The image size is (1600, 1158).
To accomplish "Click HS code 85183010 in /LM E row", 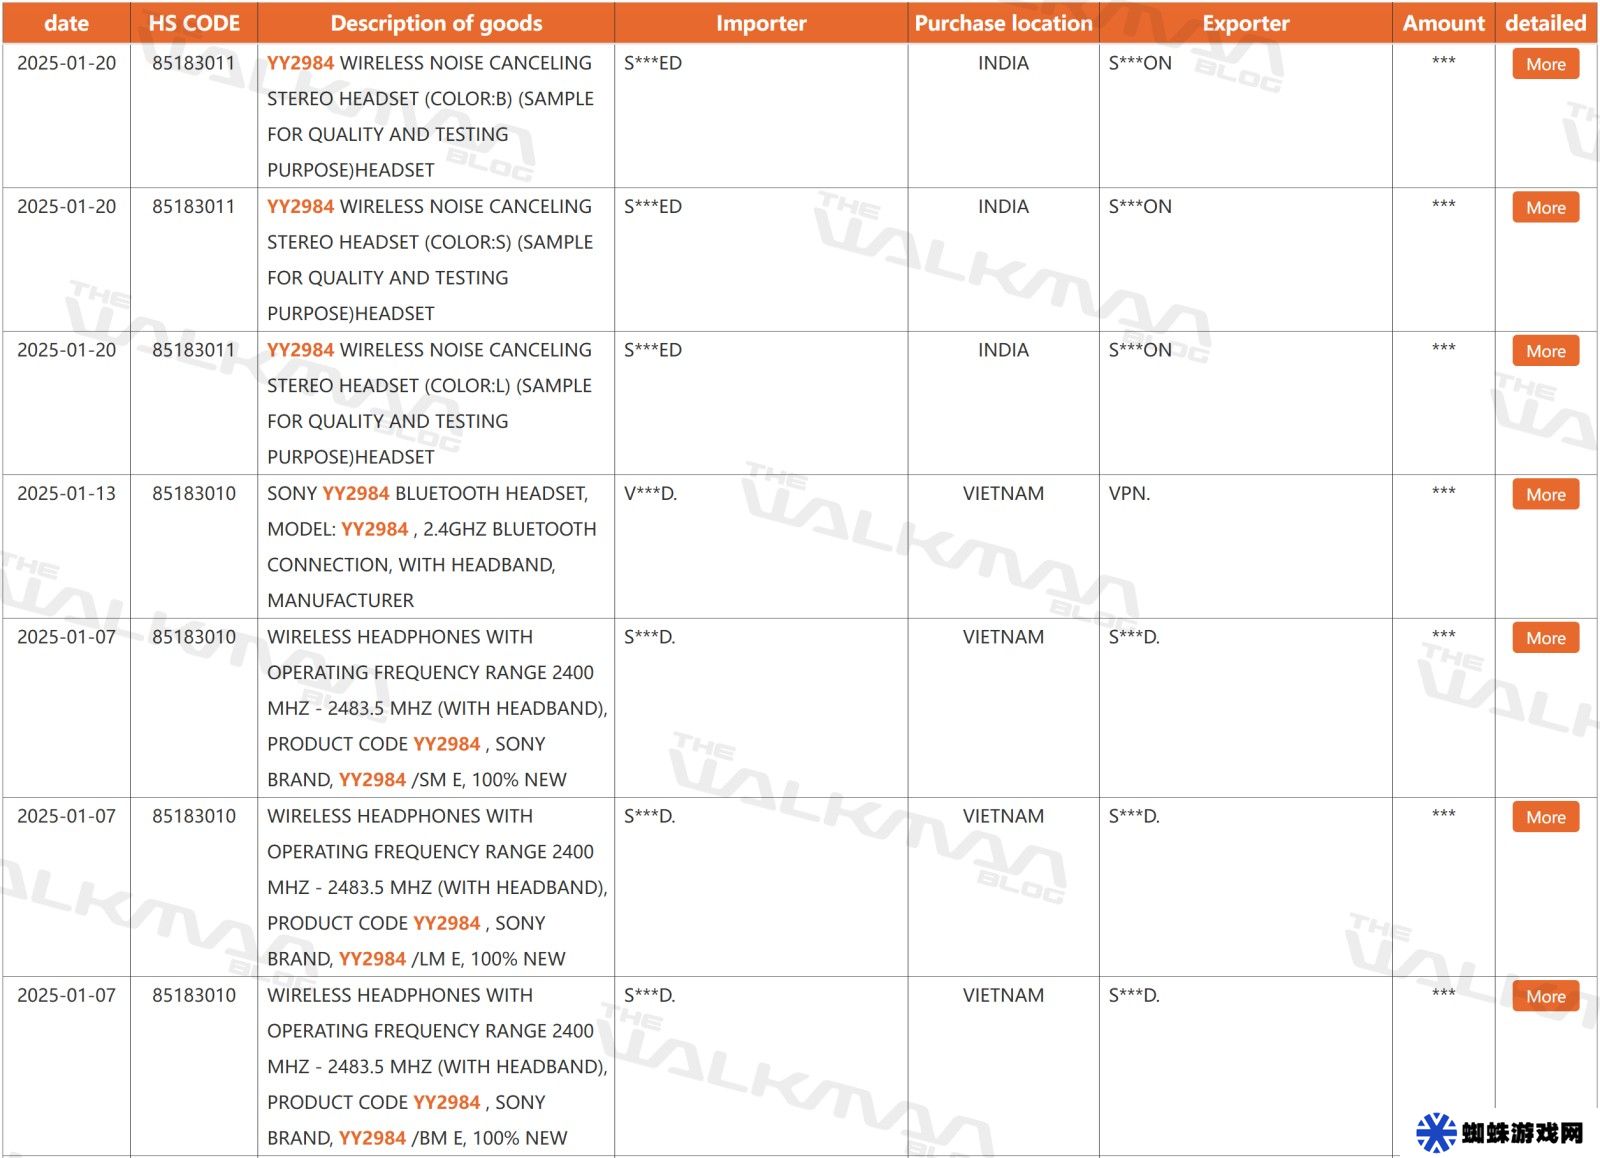I will click(x=194, y=816).
